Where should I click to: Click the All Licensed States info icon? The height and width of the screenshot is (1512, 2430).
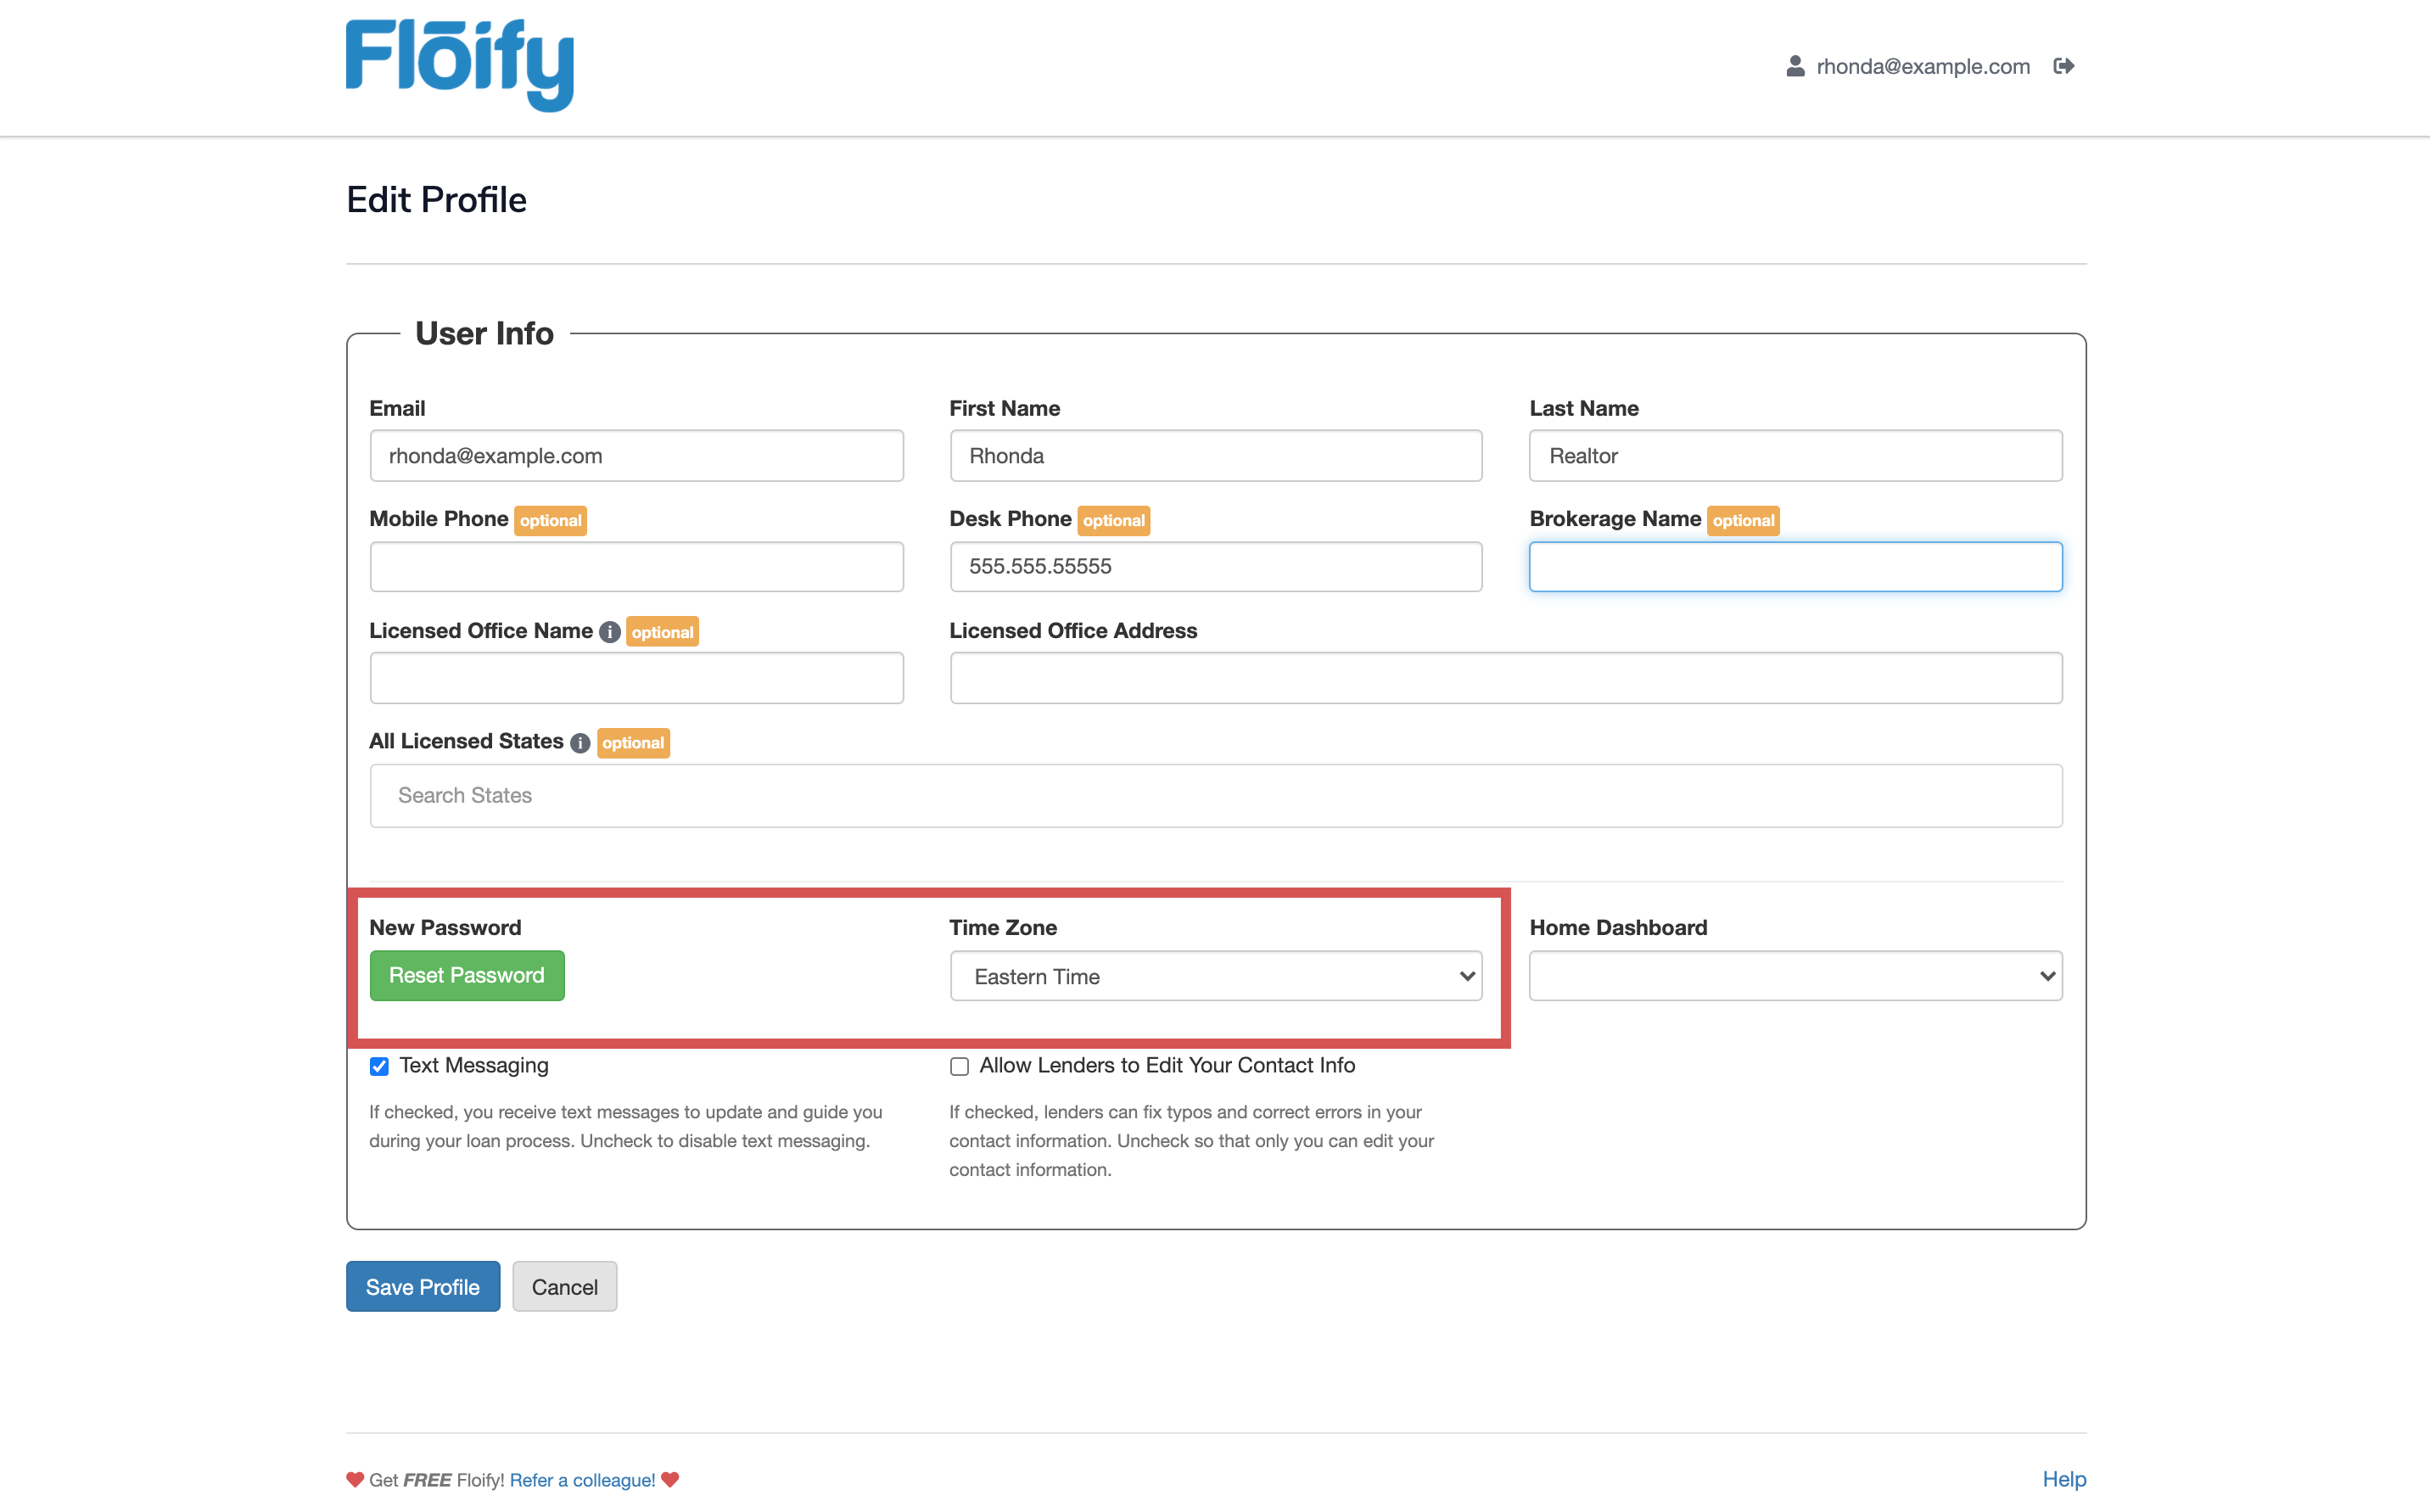580,743
